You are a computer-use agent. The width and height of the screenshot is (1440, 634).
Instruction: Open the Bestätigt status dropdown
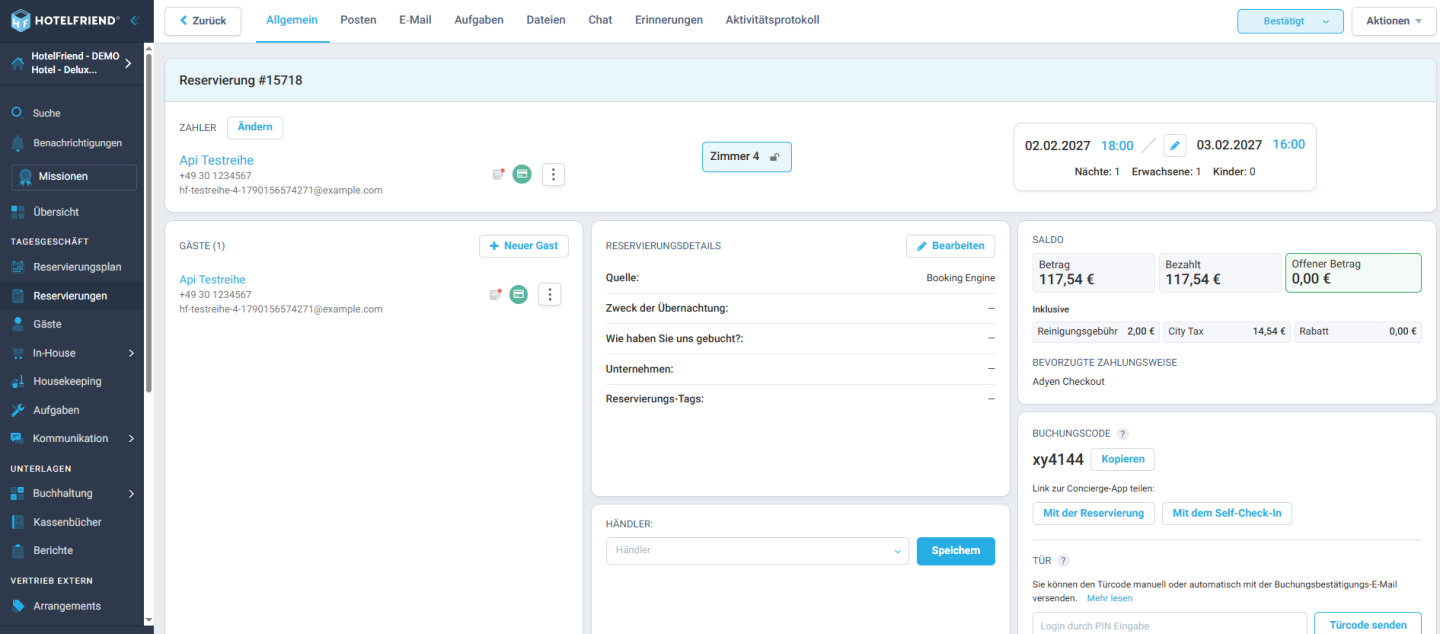coord(1290,21)
